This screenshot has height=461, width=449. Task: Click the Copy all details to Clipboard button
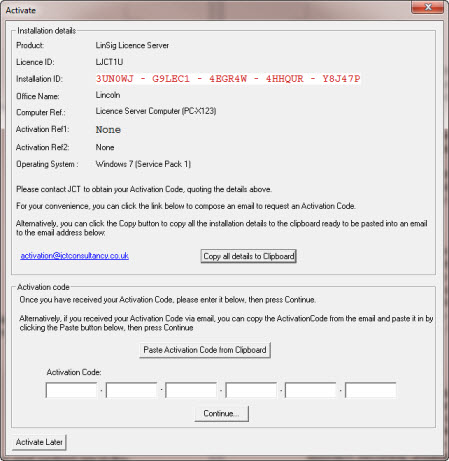pyautogui.click(x=248, y=256)
